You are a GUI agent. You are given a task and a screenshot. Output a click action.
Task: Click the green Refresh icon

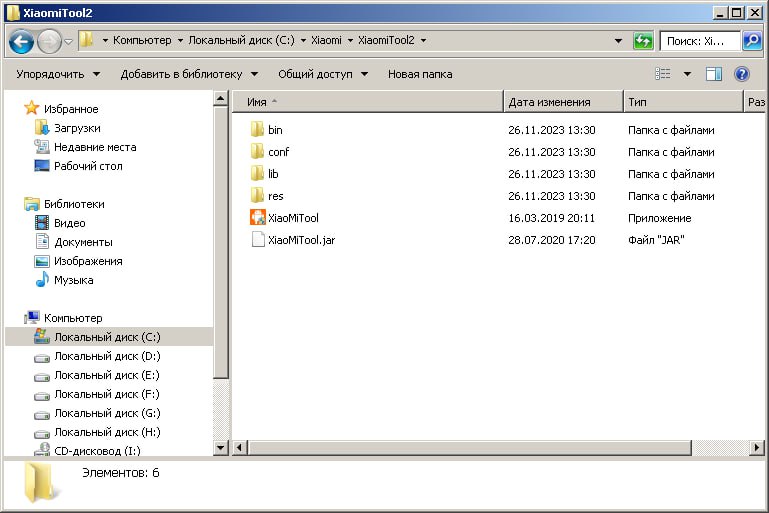coord(643,41)
